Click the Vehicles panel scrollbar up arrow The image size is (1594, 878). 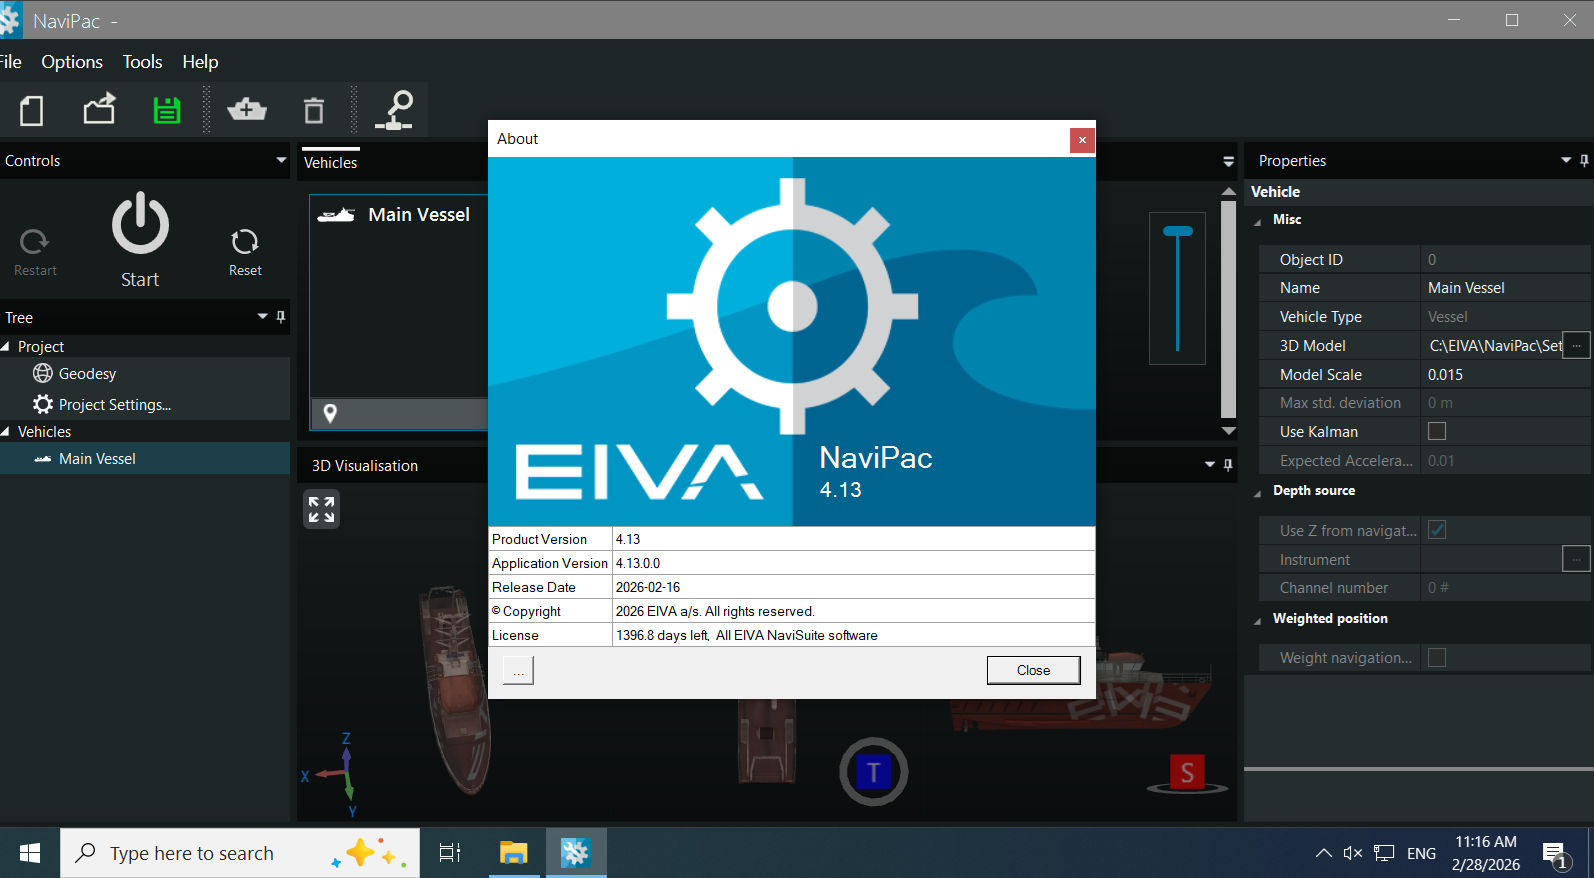coord(1229,191)
